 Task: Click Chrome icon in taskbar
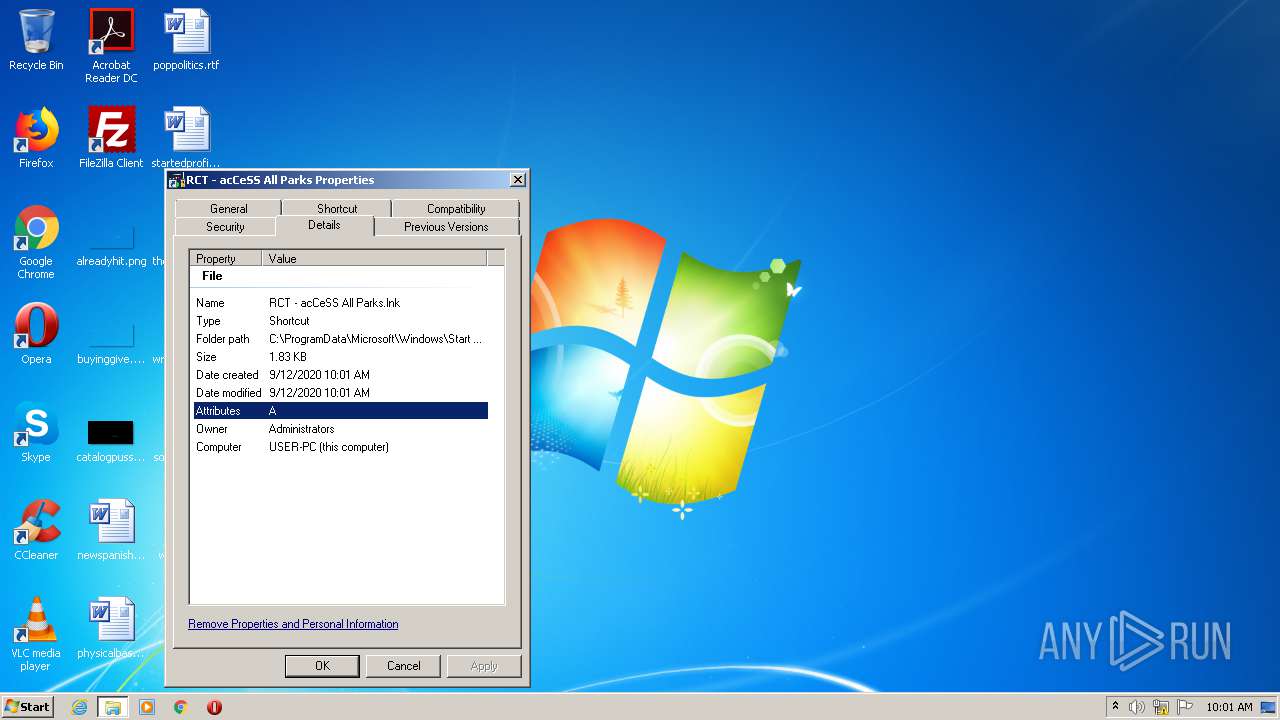coord(181,707)
